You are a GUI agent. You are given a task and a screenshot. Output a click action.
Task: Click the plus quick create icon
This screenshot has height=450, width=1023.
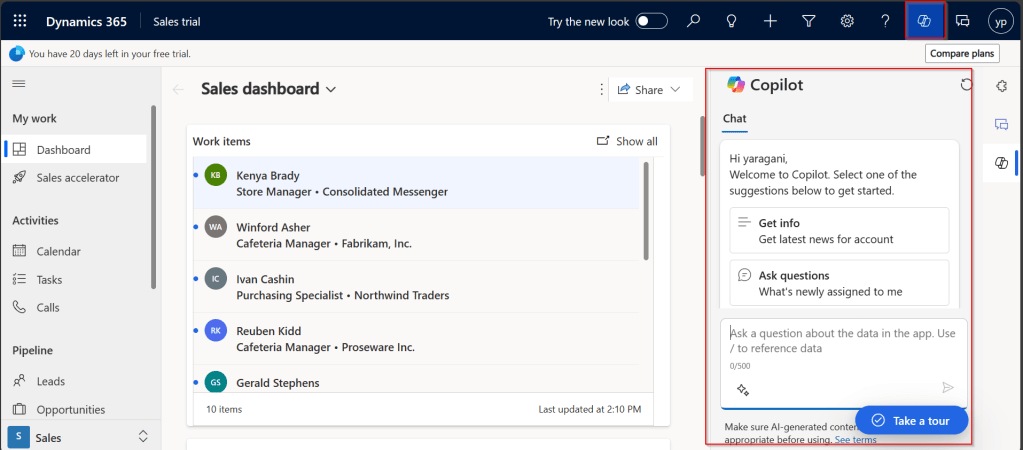770,20
